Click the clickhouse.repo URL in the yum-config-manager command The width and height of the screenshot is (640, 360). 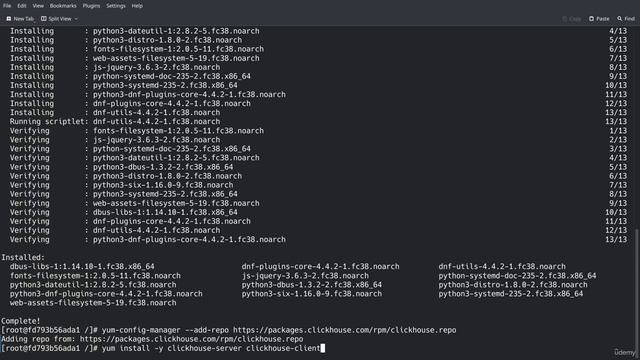click(x=344, y=330)
